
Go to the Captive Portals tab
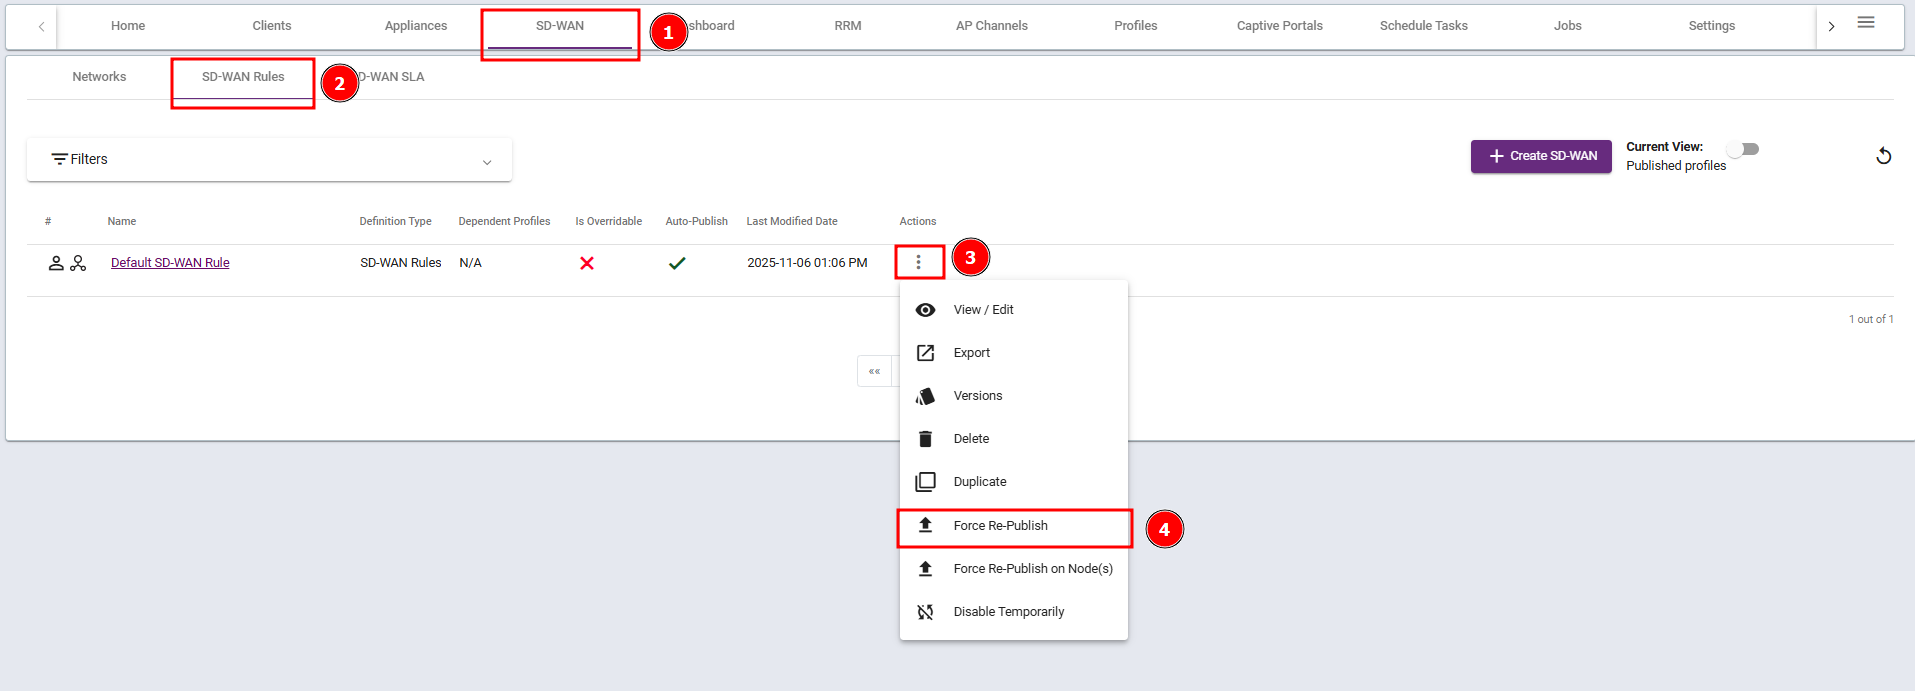point(1280,26)
